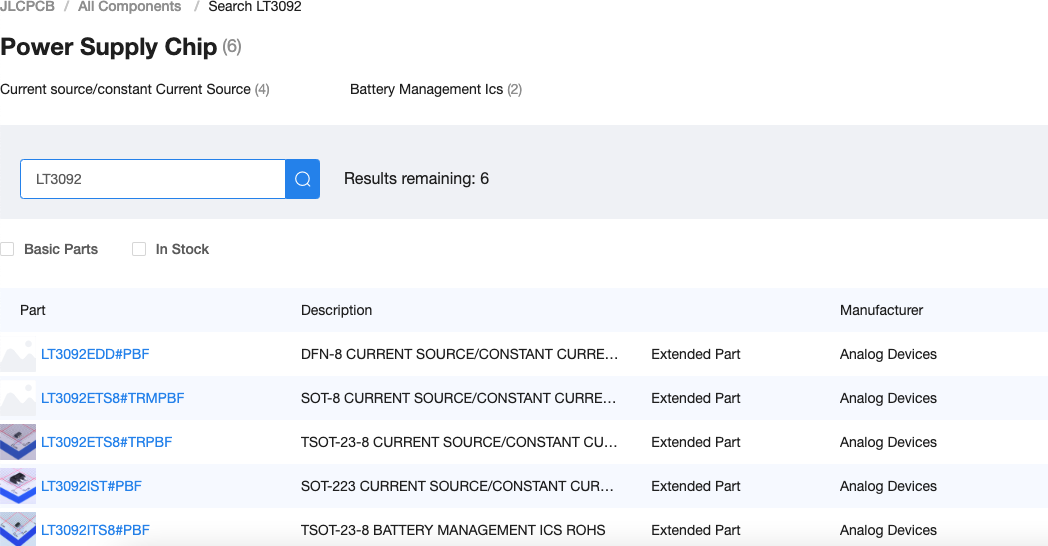Click the blue search magnifier button

click(302, 179)
